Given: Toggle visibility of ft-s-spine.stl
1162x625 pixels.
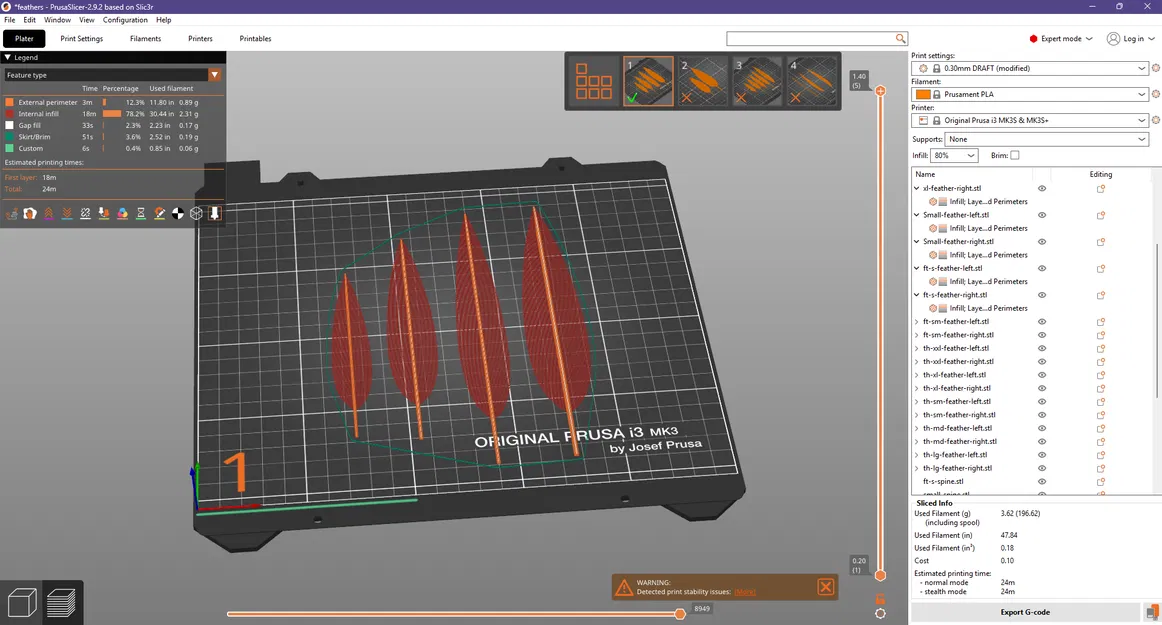Looking at the screenshot, I should [1042, 482].
